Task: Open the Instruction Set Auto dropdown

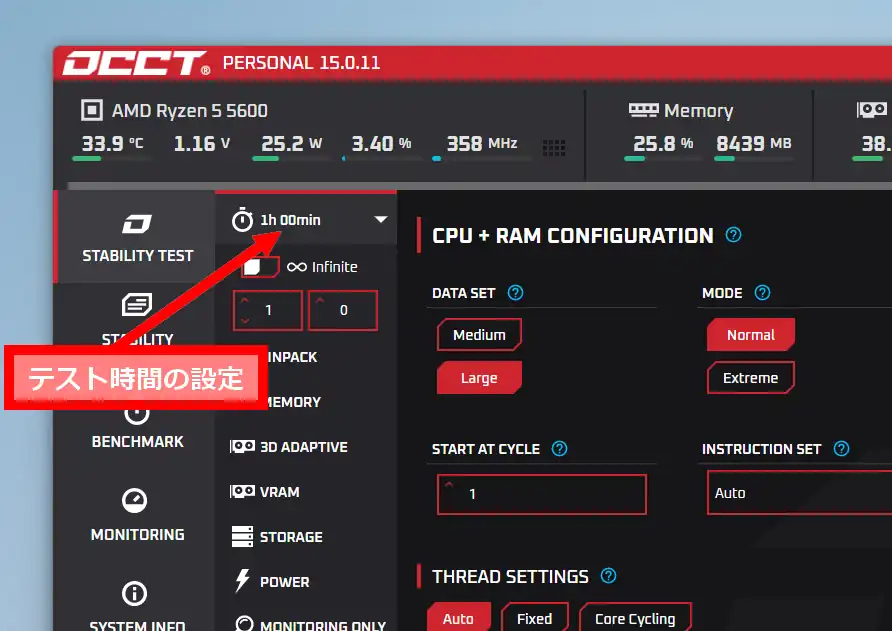Action: [x=798, y=493]
